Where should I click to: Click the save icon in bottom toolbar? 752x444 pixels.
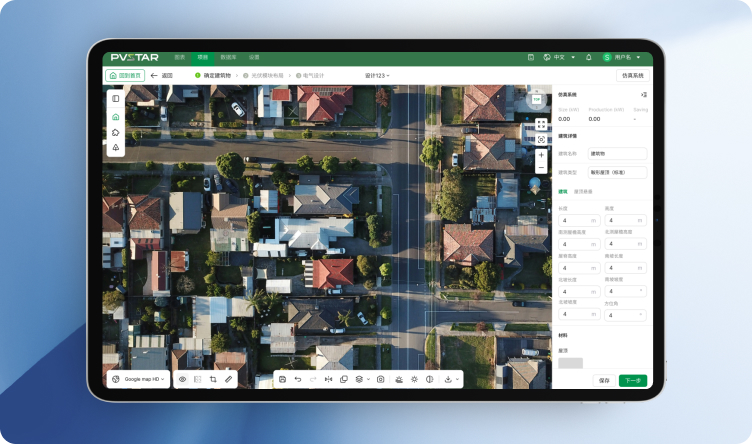(283, 380)
